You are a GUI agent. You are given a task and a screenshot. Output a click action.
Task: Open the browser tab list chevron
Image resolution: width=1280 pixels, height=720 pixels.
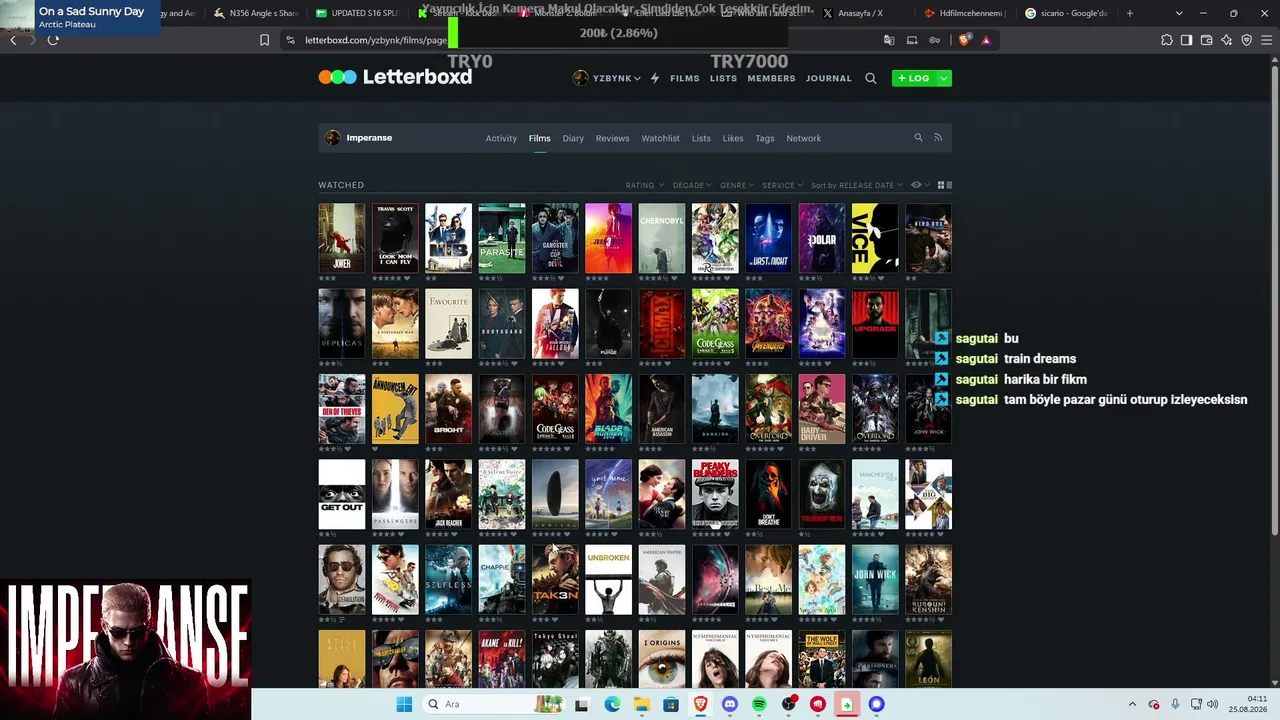[1179, 13]
